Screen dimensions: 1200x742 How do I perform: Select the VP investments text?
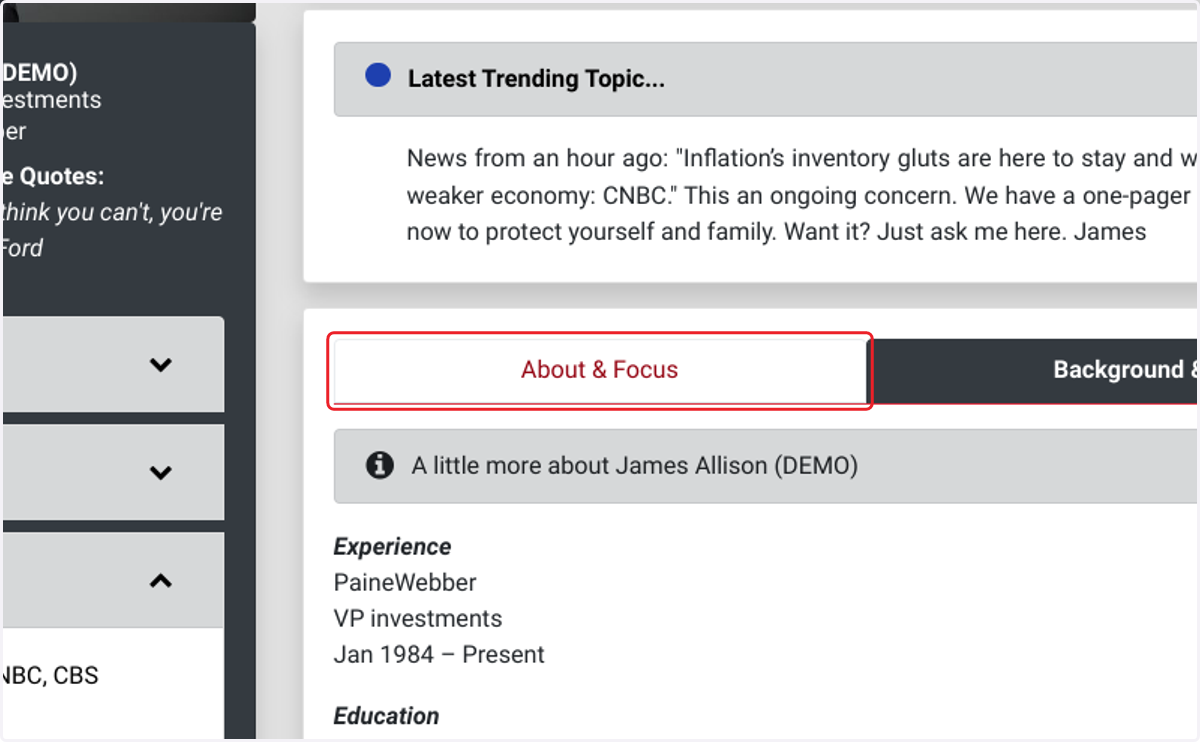pos(418,619)
